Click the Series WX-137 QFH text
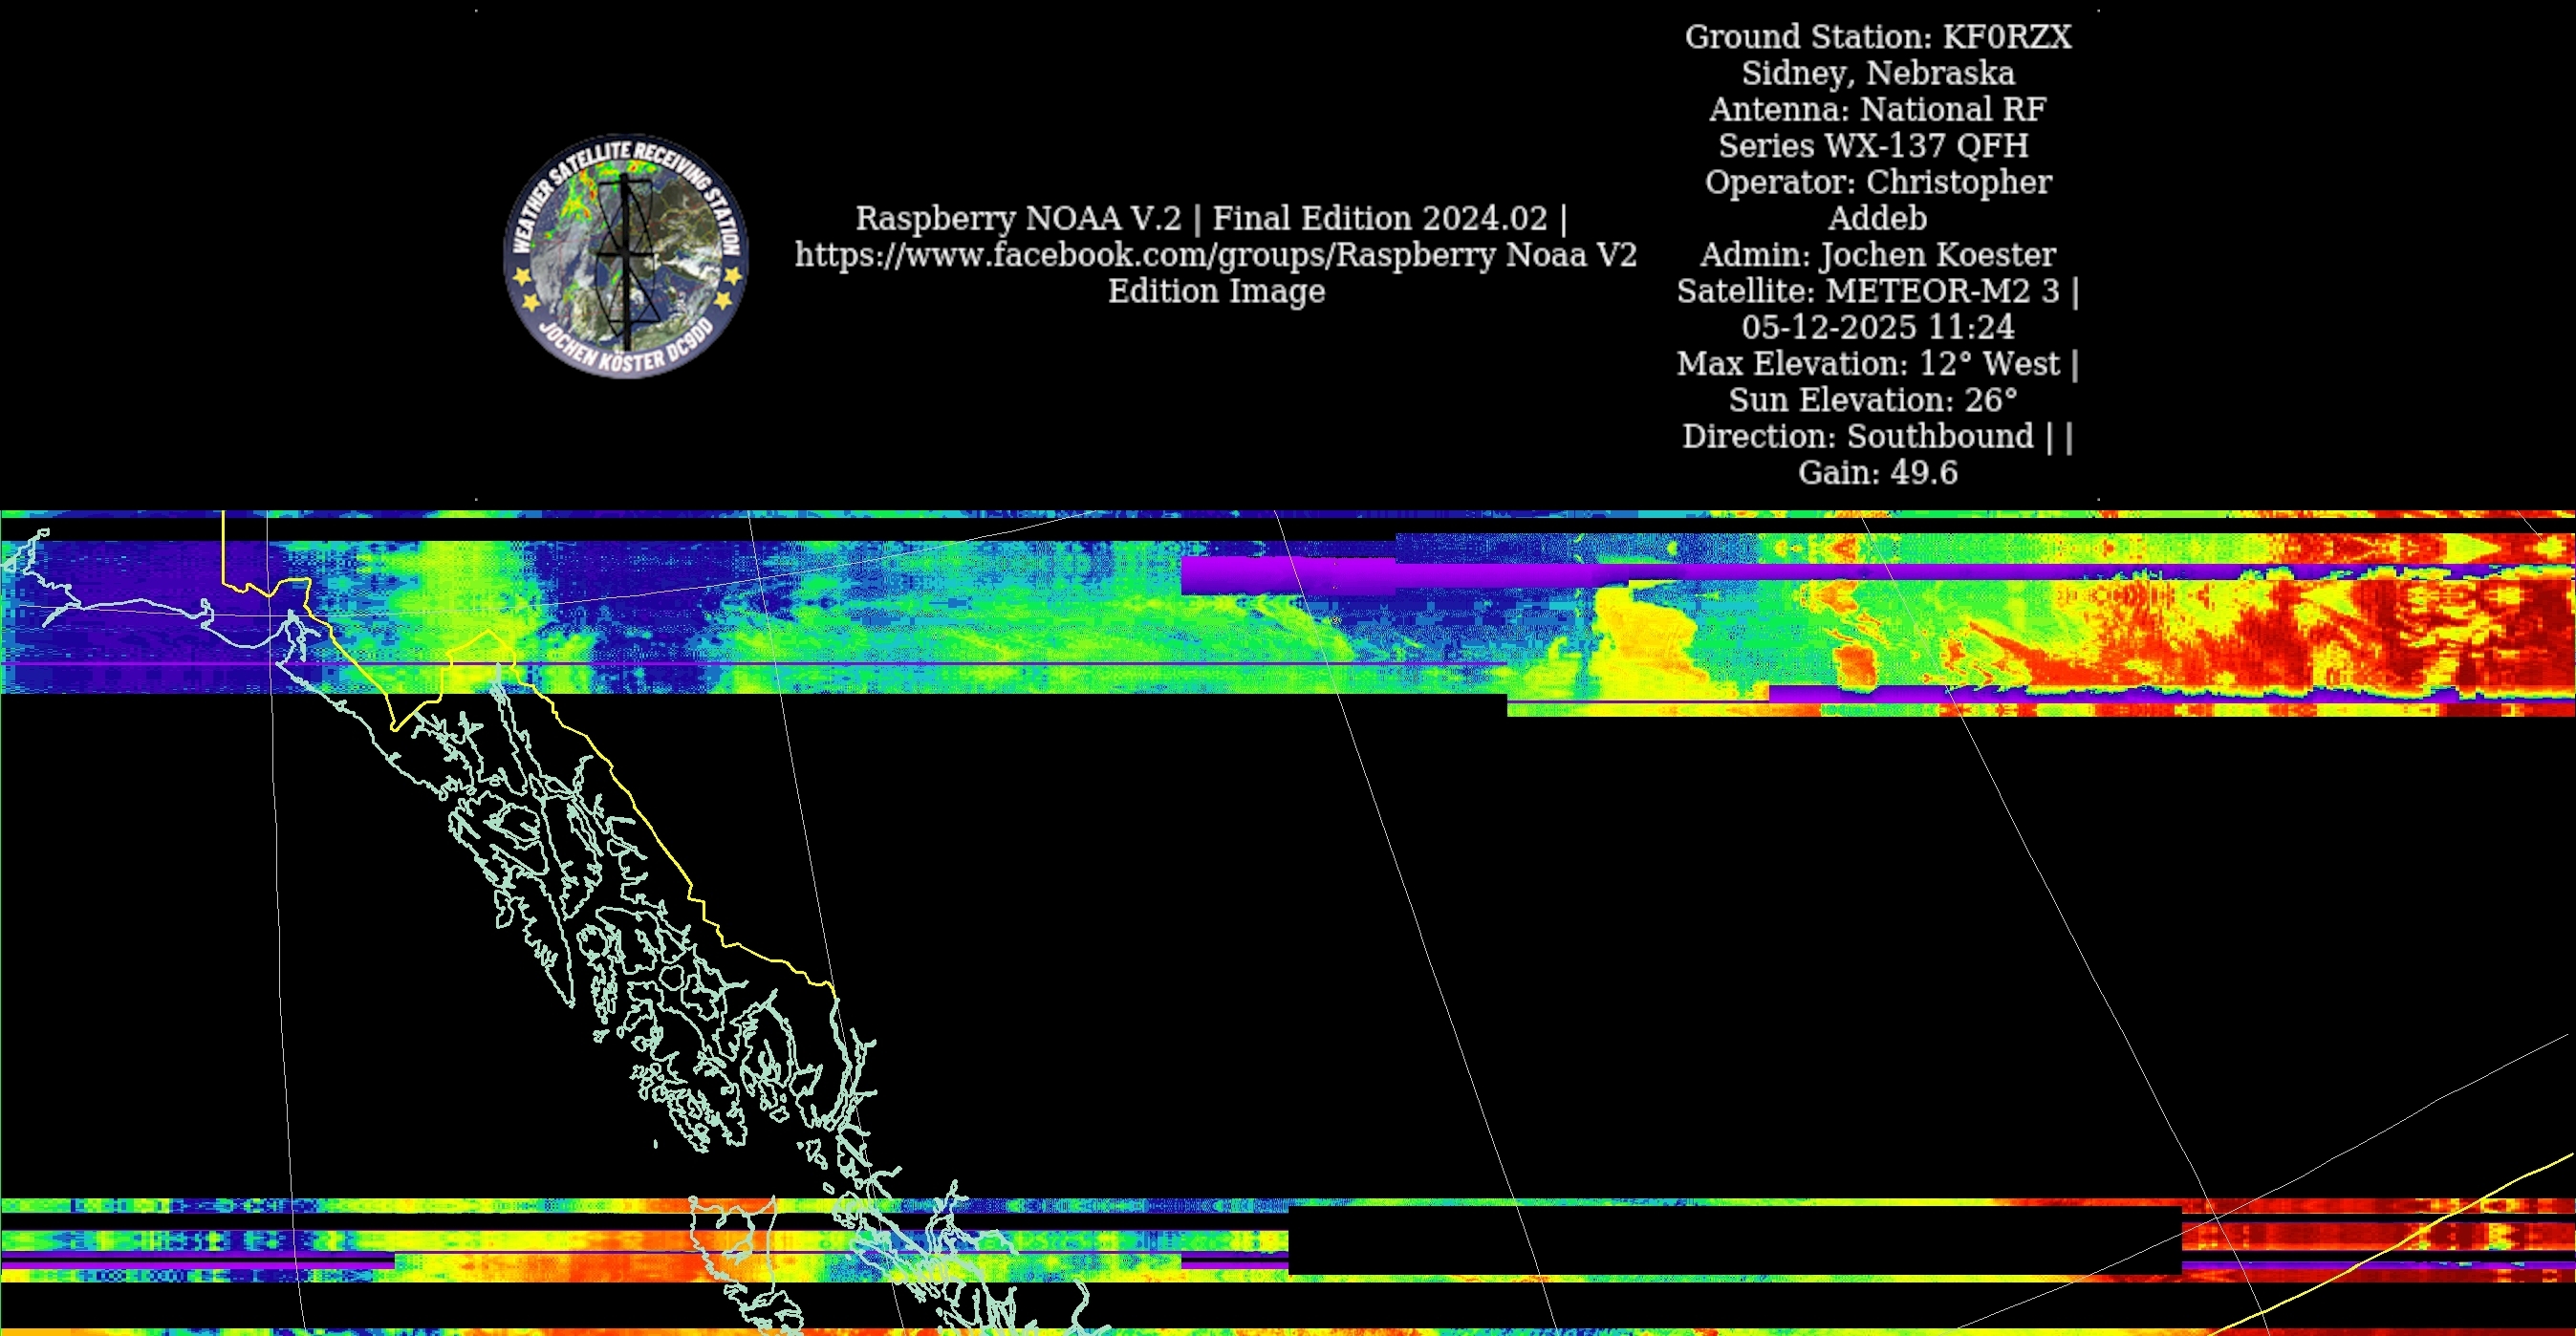 point(1873,146)
